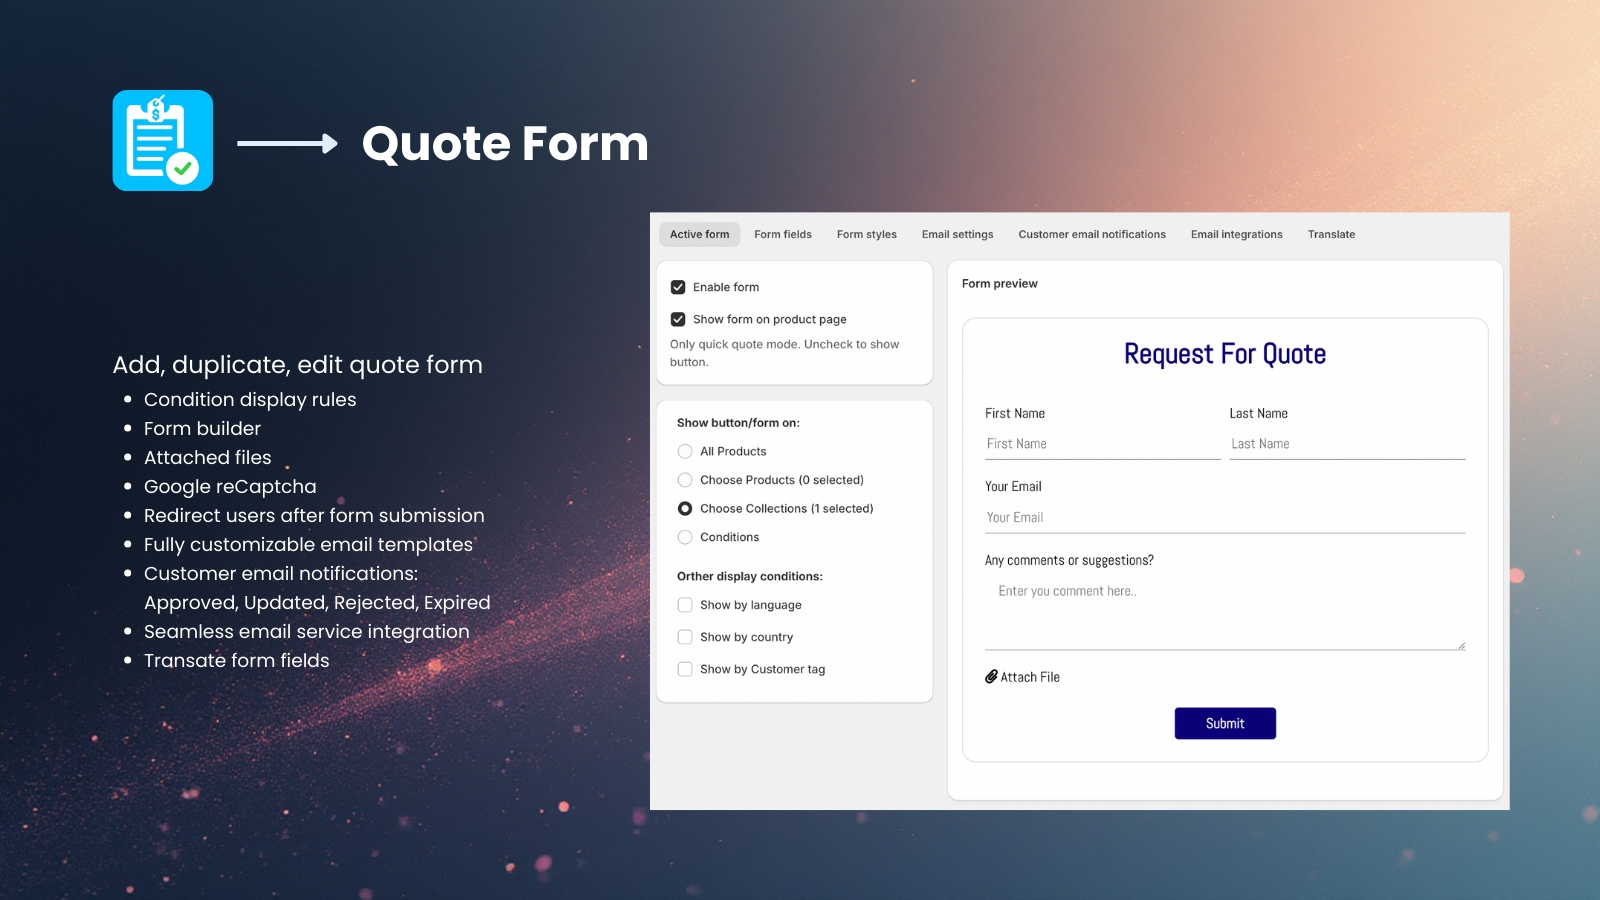Screen dimensions: 1600x900
Task: Click the Your Email input field
Action: [x=1225, y=518]
